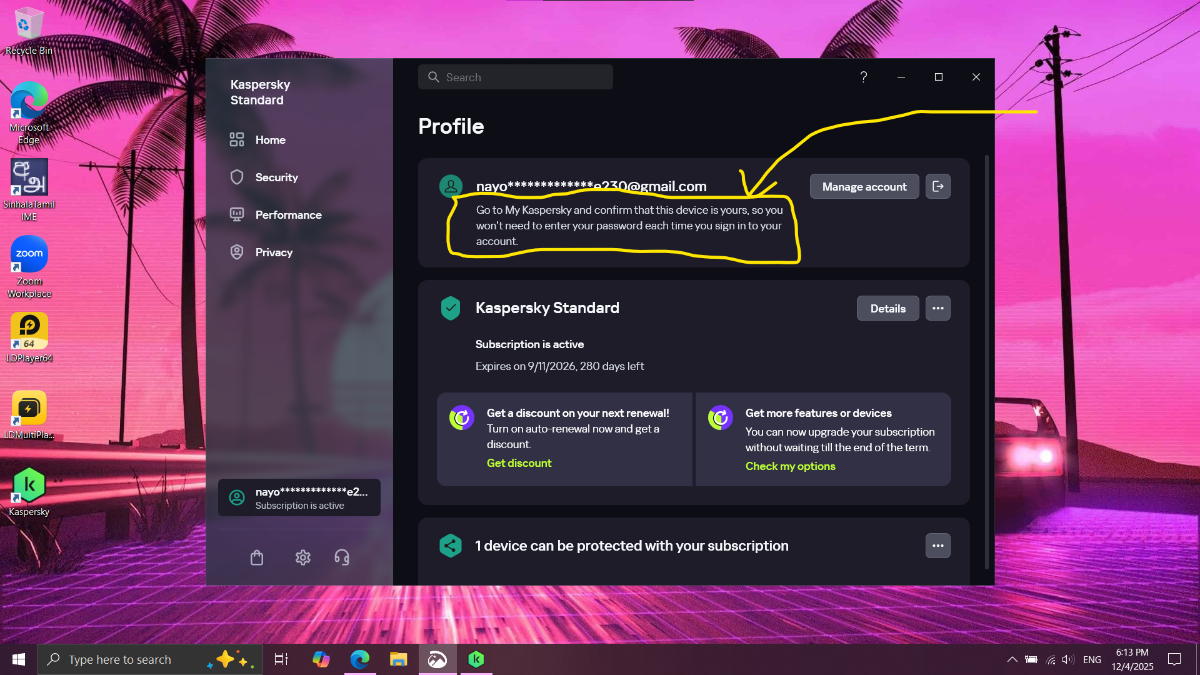Click the auto-renewal discount icon
Viewport: 1200px width, 675px height.
(x=461, y=418)
